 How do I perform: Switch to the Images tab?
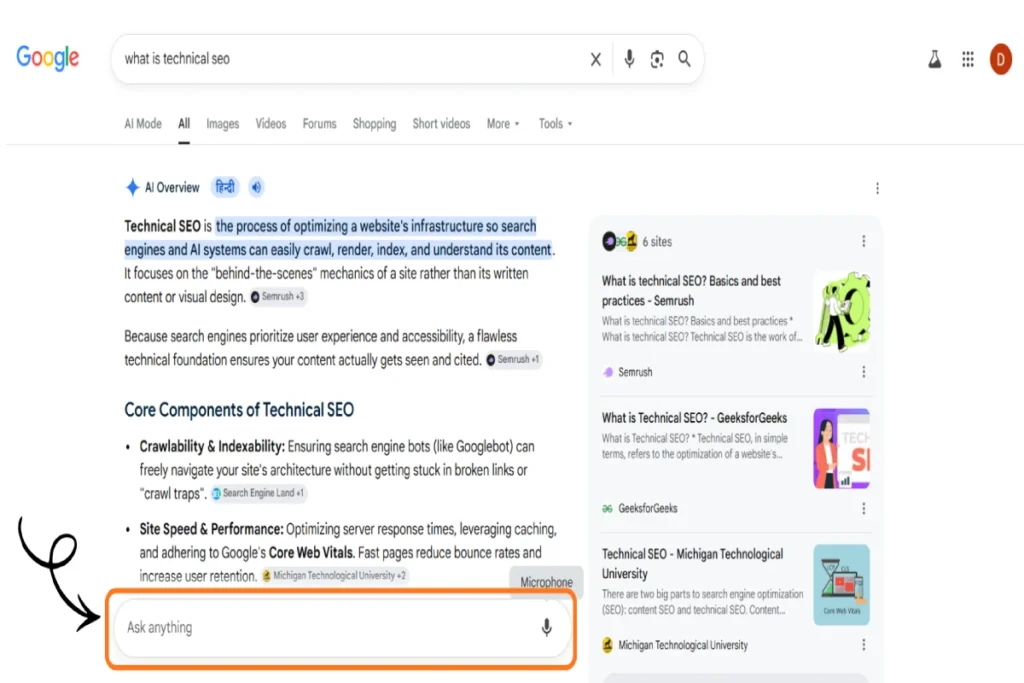(223, 123)
